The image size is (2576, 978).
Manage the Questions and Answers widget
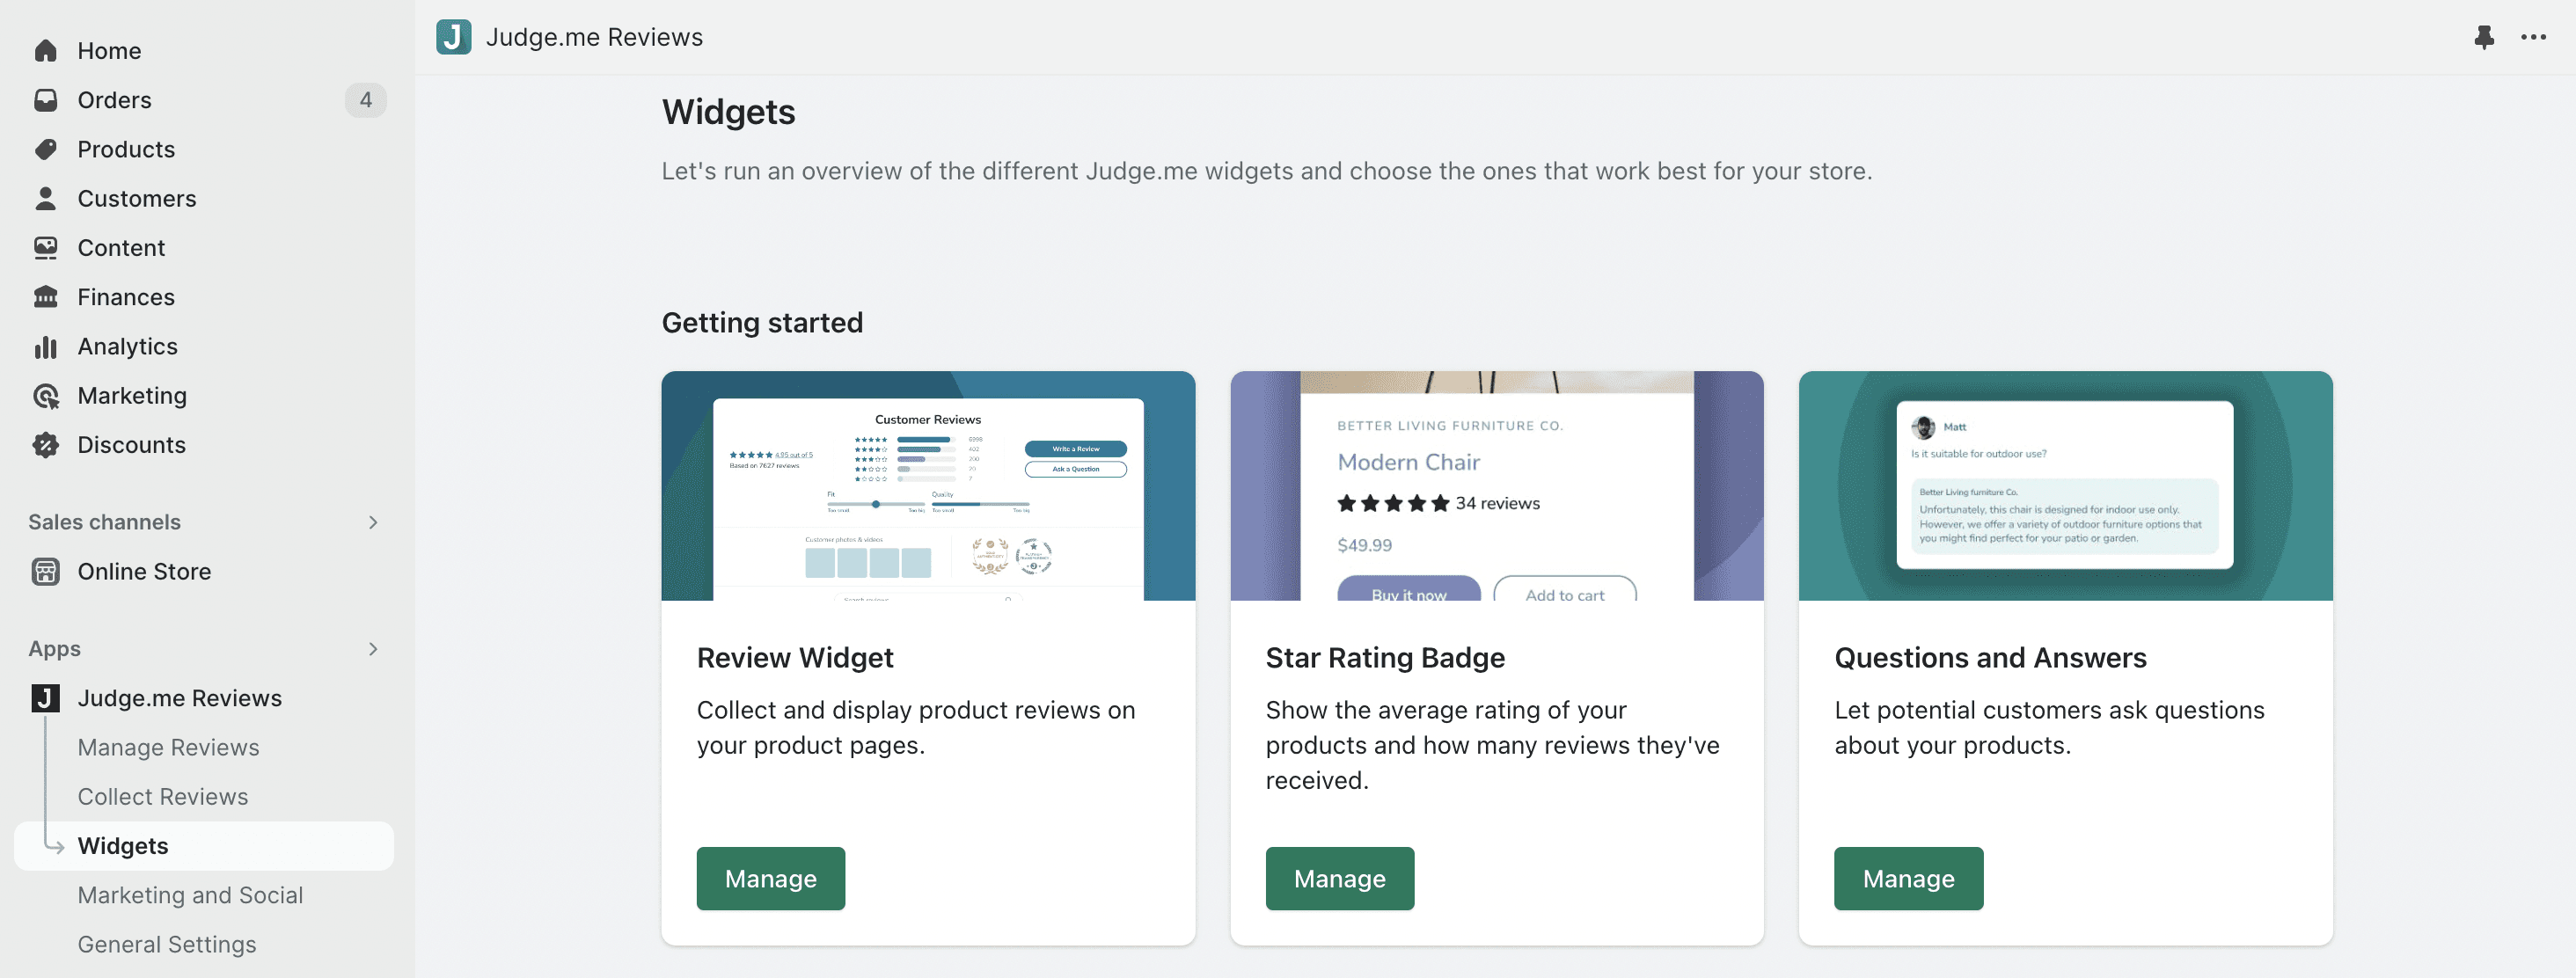[x=1908, y=878]
